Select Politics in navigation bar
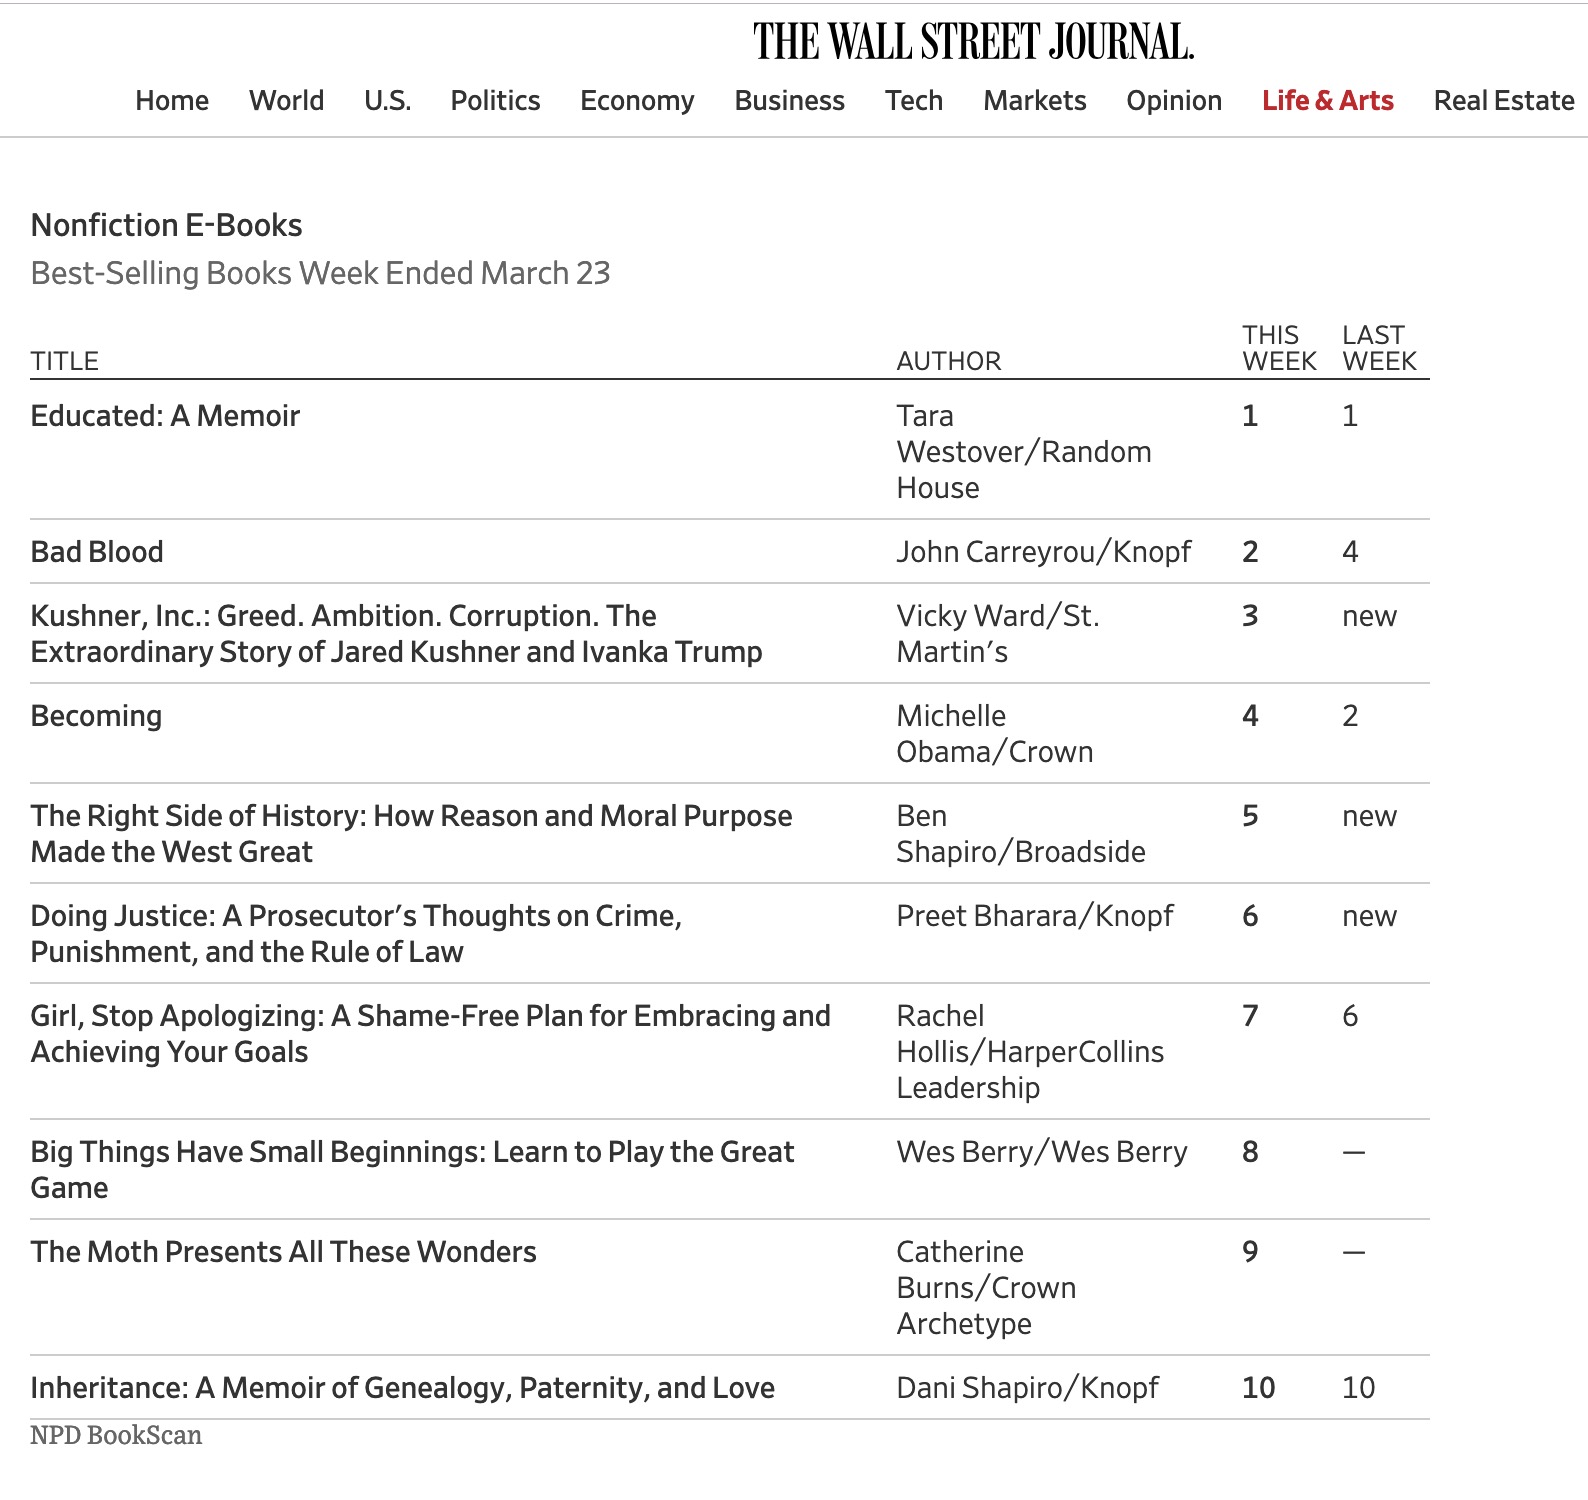The image size is (1588, 1500). point(495,101)
